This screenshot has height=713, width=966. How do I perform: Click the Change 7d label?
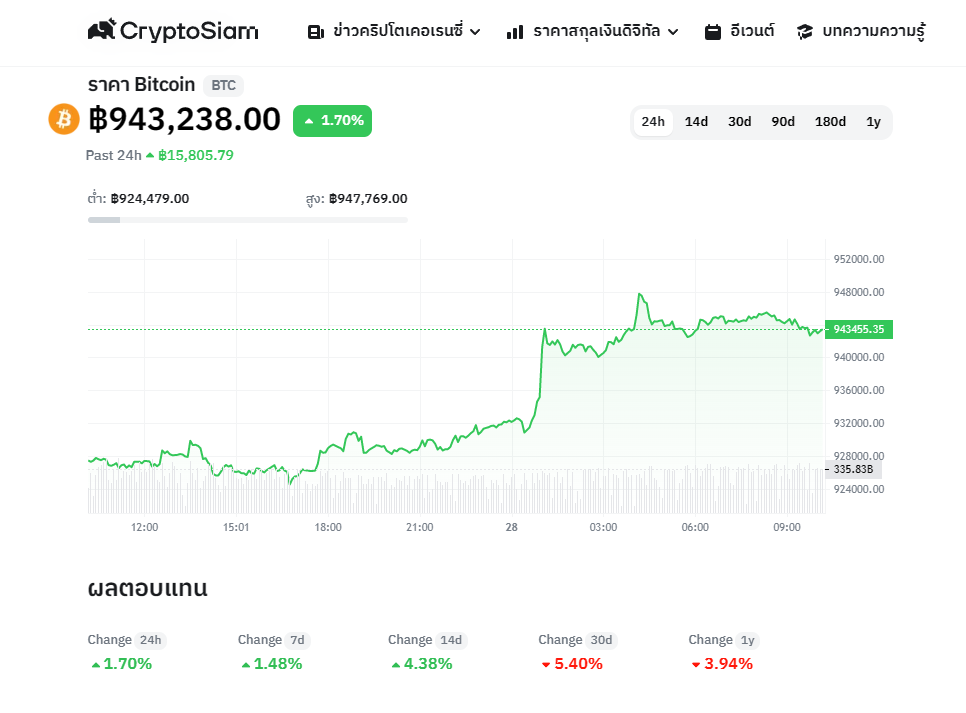click(274, 640)
